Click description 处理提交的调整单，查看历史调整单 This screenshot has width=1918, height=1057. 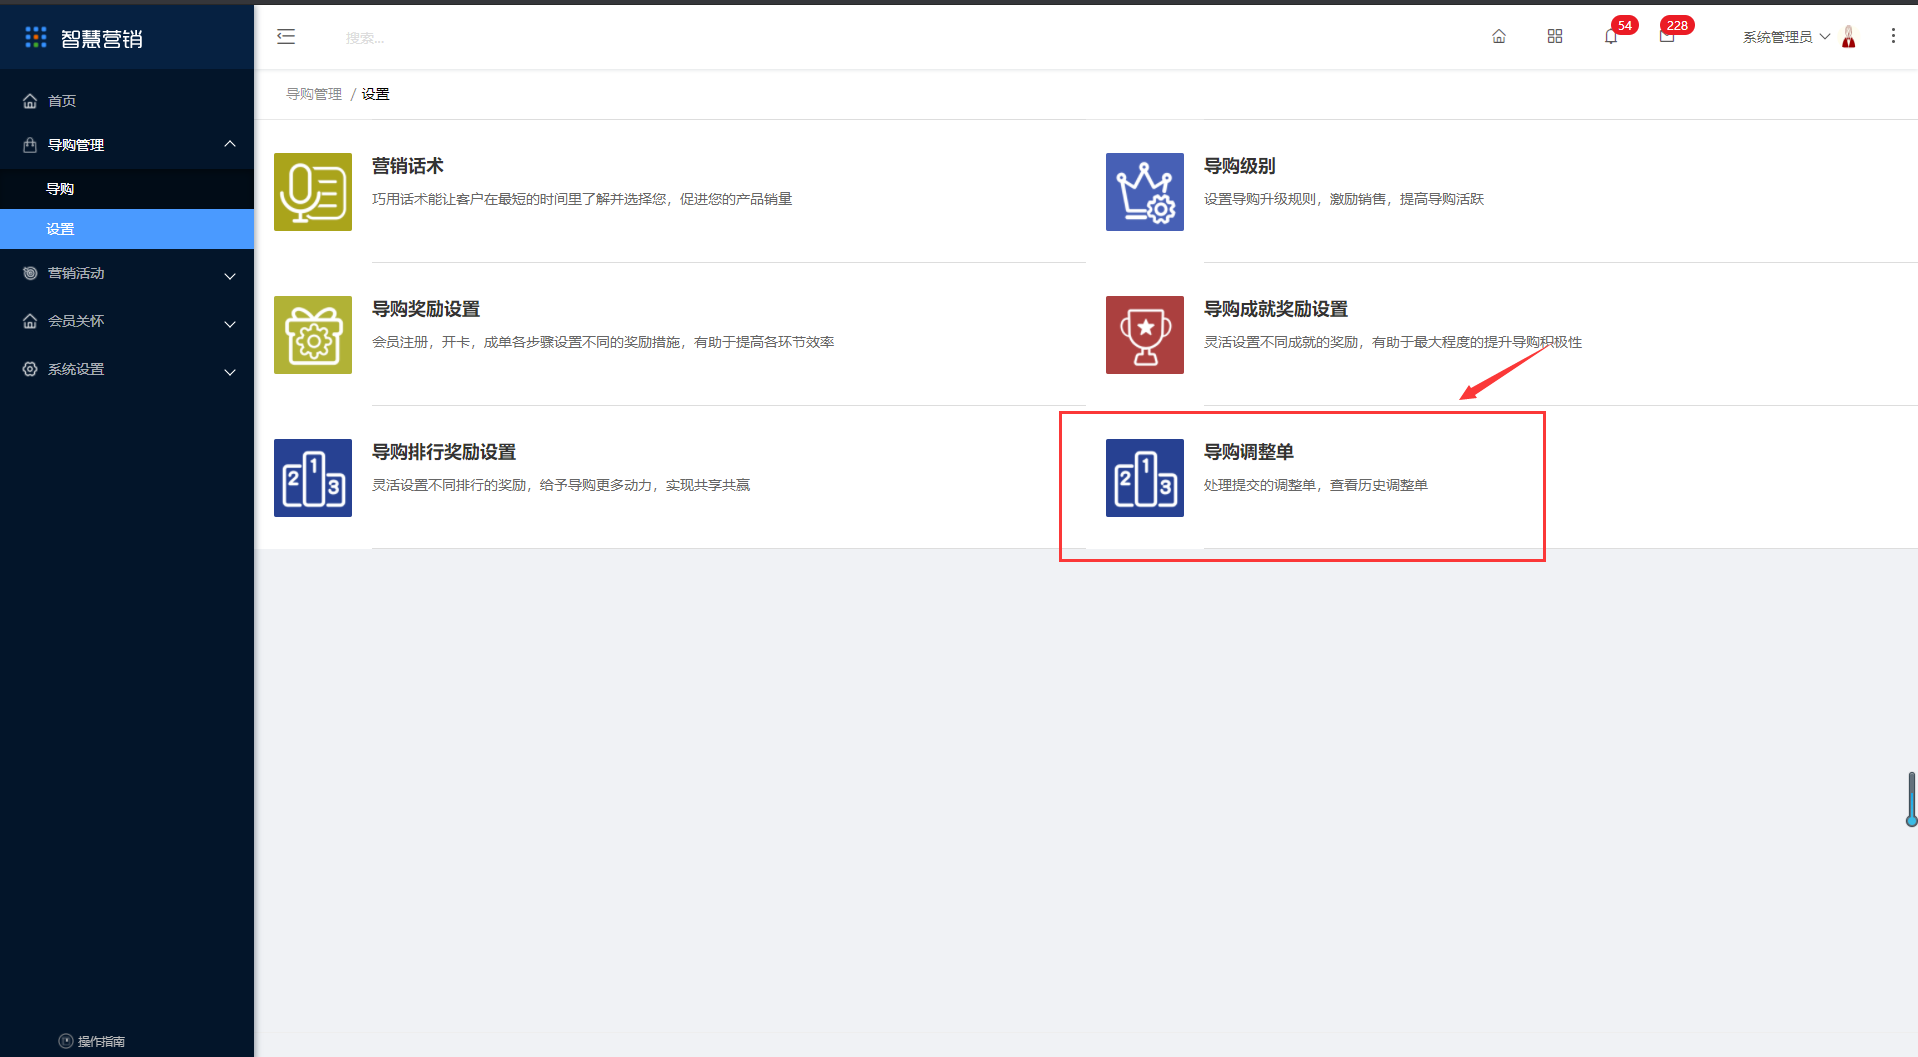point(1316,485)
